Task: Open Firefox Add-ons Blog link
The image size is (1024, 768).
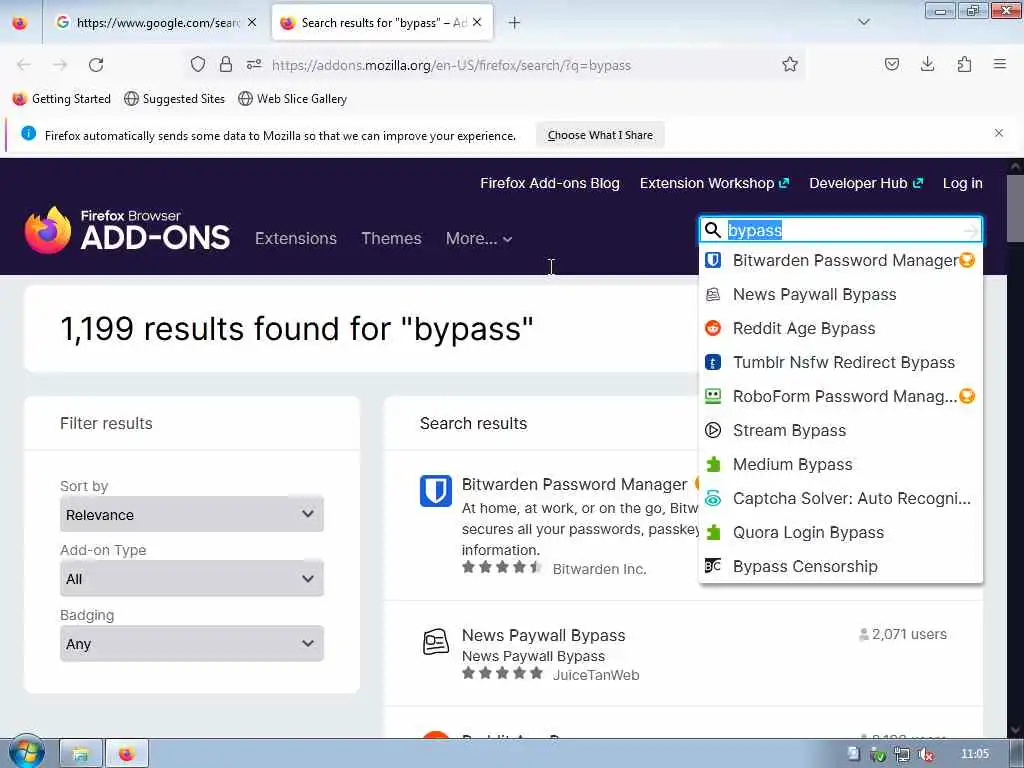Action: click(550, 184)
